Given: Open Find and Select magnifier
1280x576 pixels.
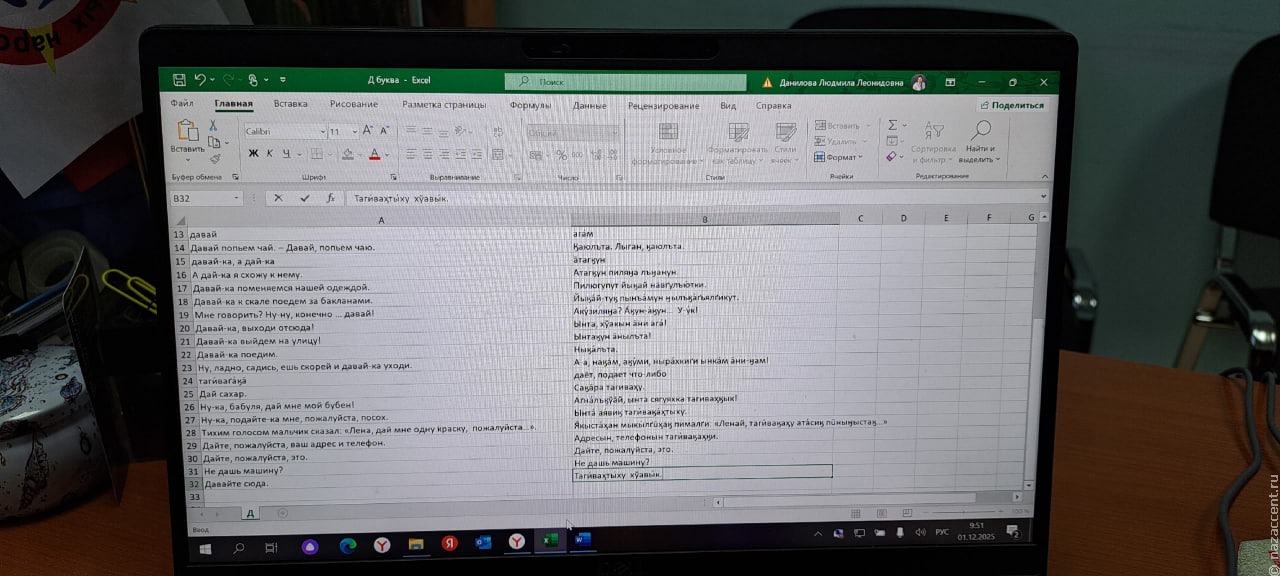Looking at the screenshot, I should pos(980,130).
